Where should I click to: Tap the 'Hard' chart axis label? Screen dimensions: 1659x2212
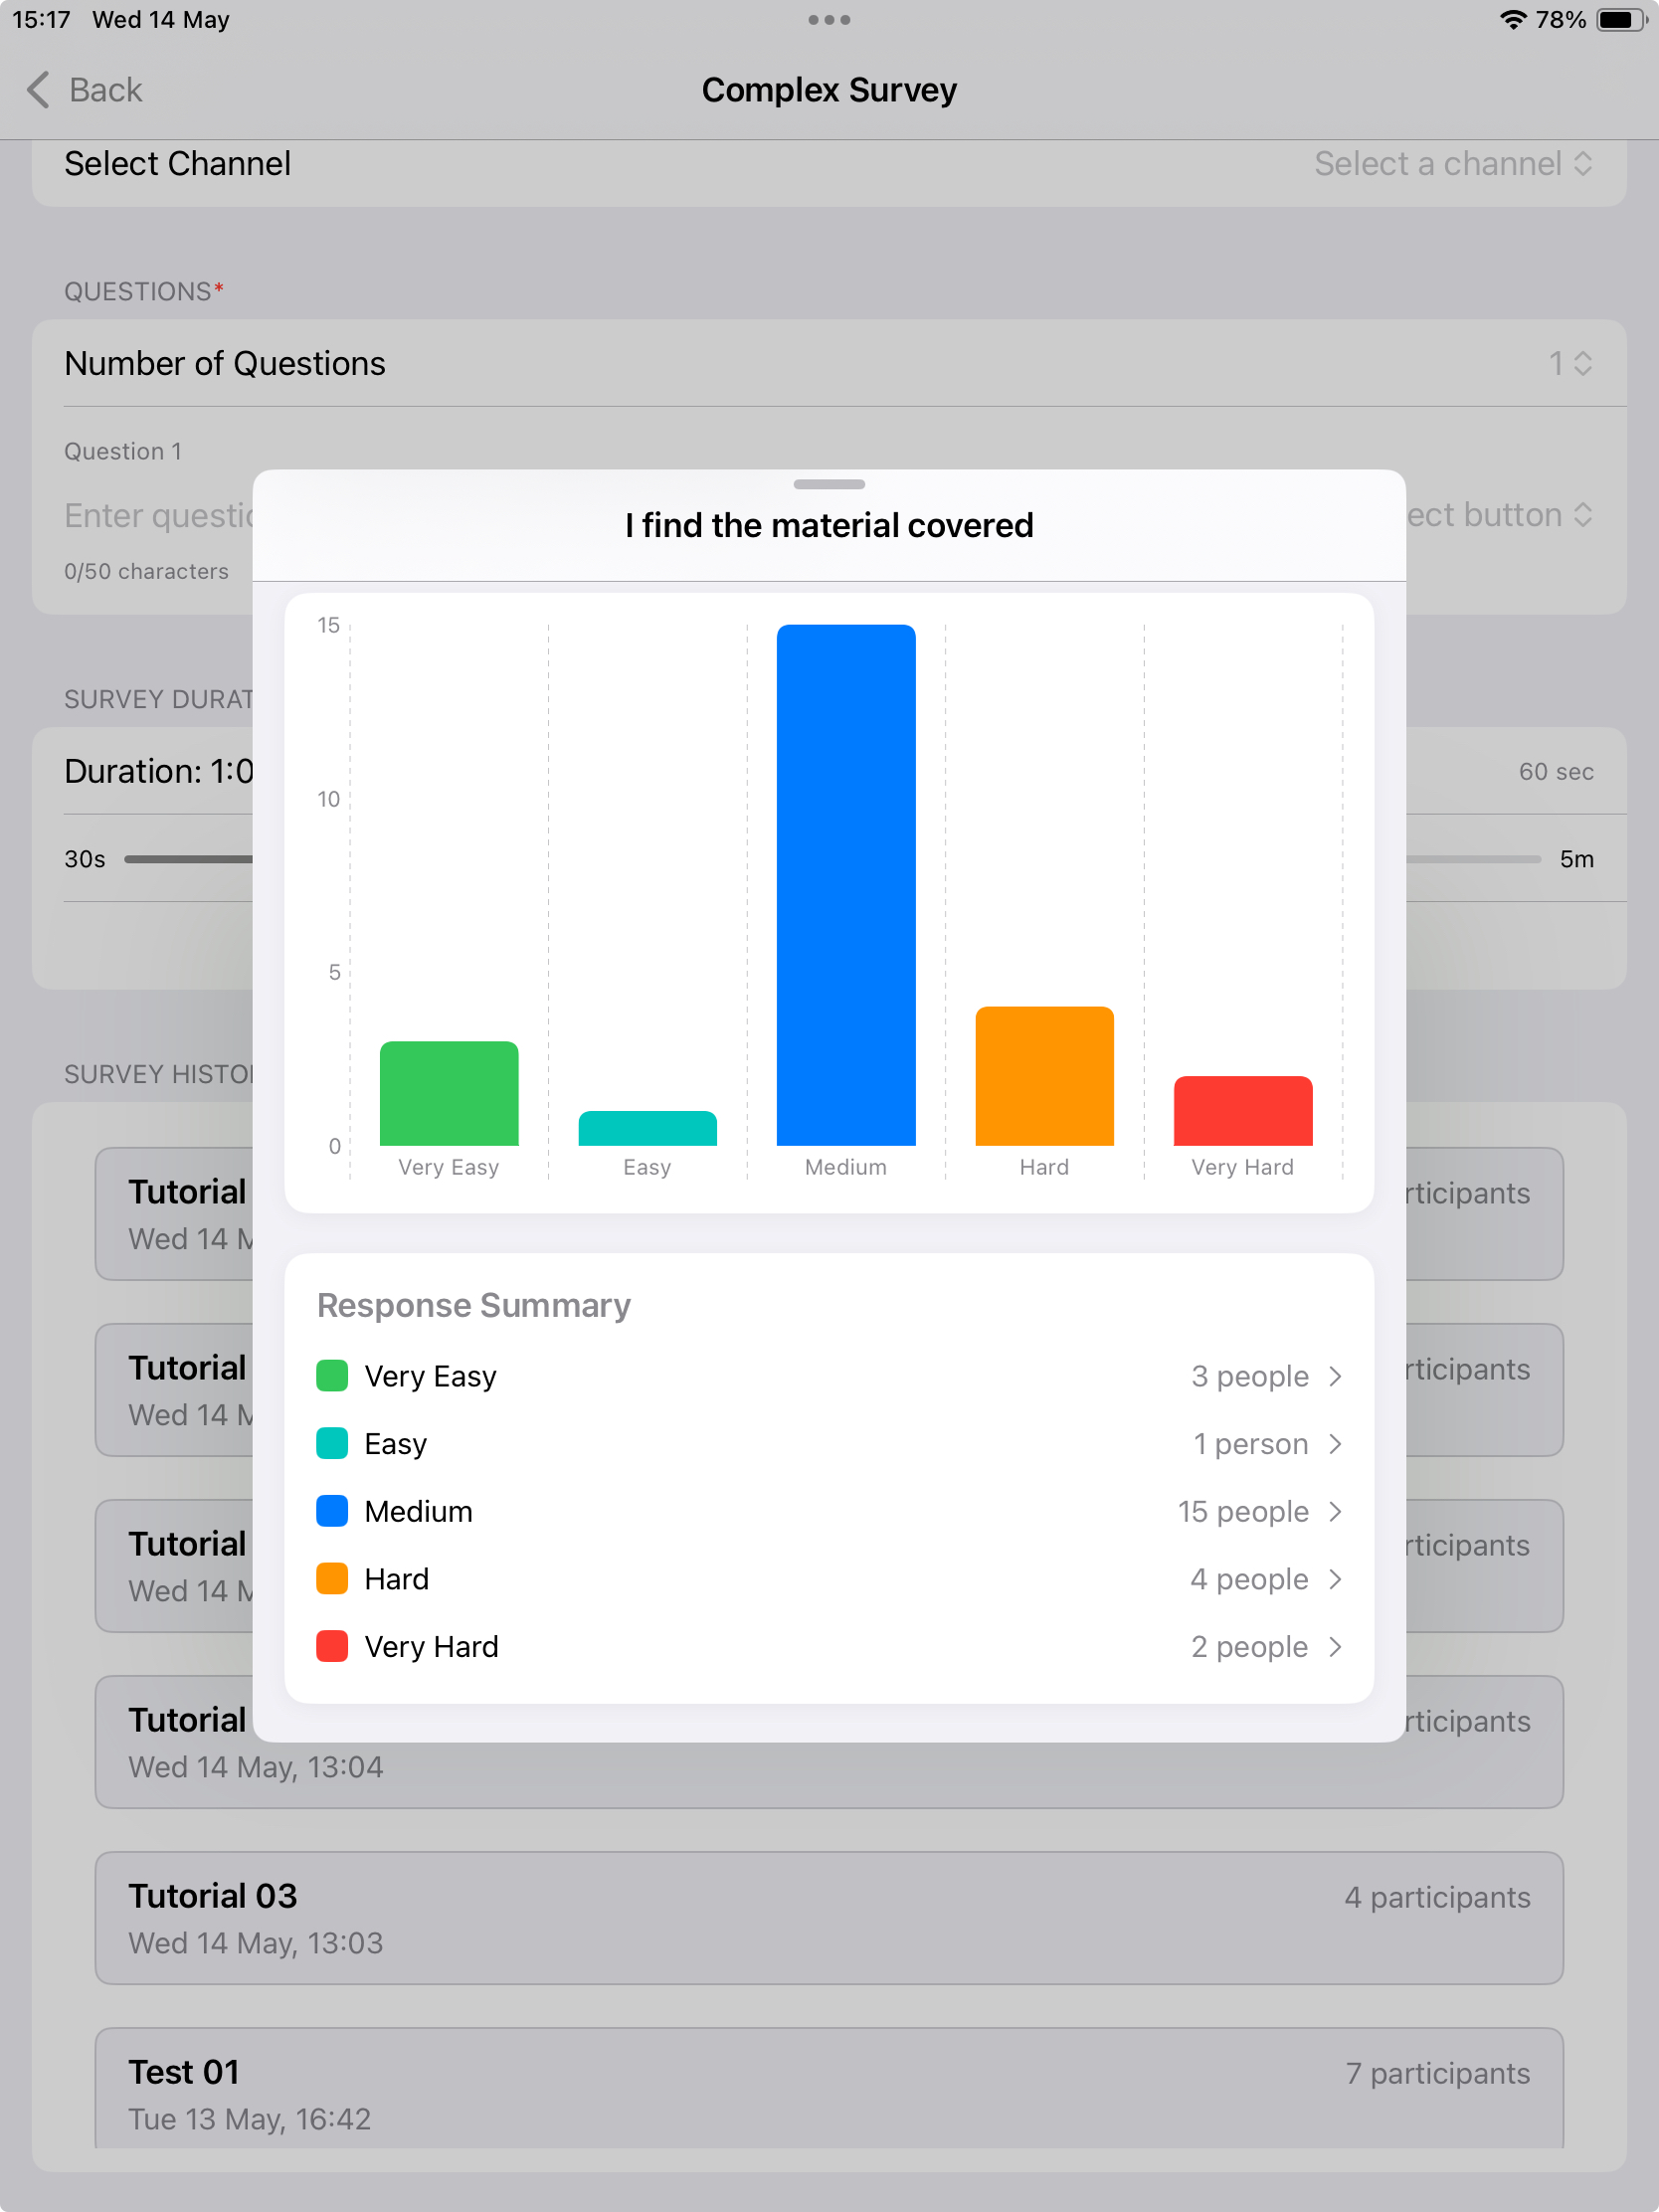pyautogui.click(x=1044, y=1167)
